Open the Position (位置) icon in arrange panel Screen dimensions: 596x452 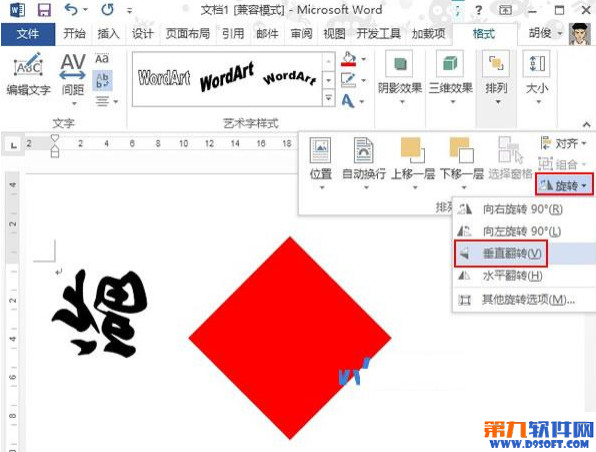320,151
